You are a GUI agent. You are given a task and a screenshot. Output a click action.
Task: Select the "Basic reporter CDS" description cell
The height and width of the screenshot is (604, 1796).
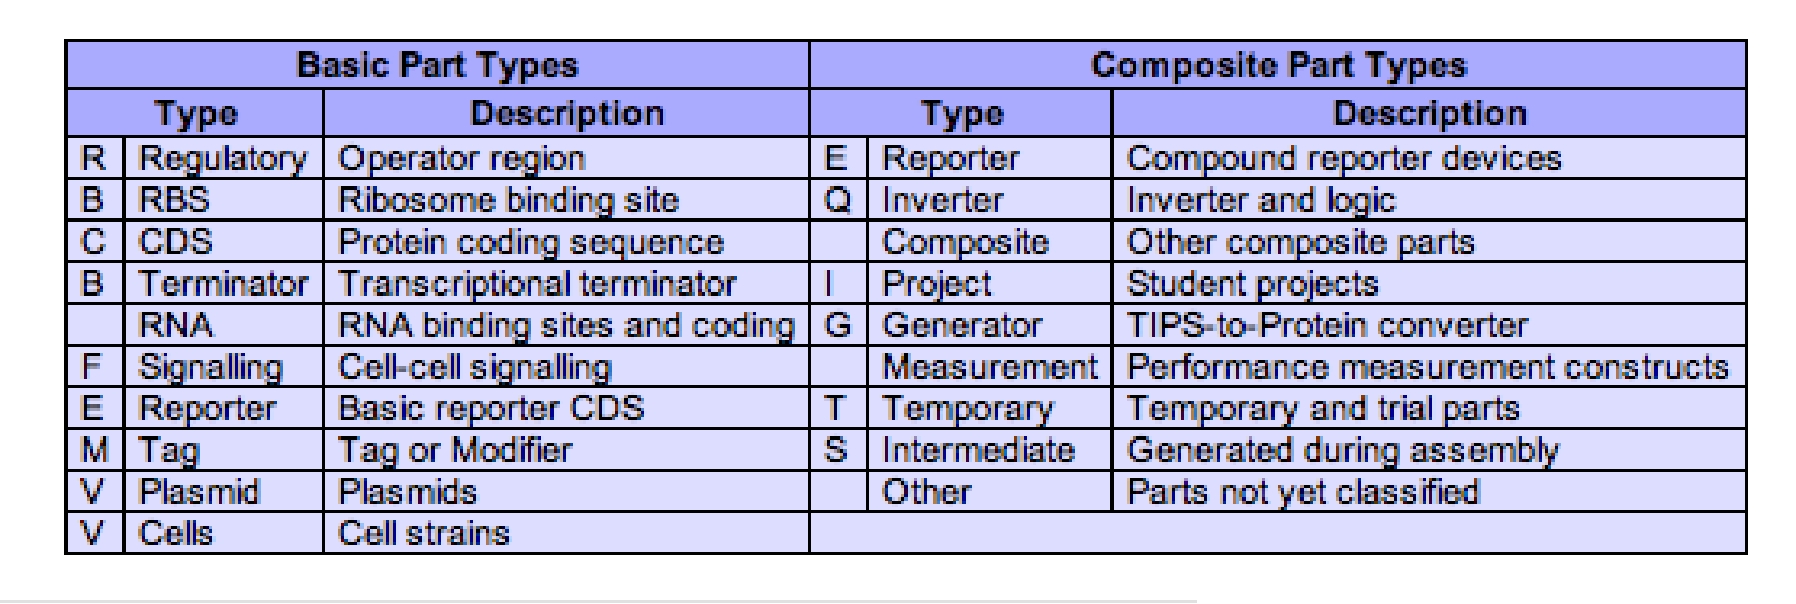[491, 409]
